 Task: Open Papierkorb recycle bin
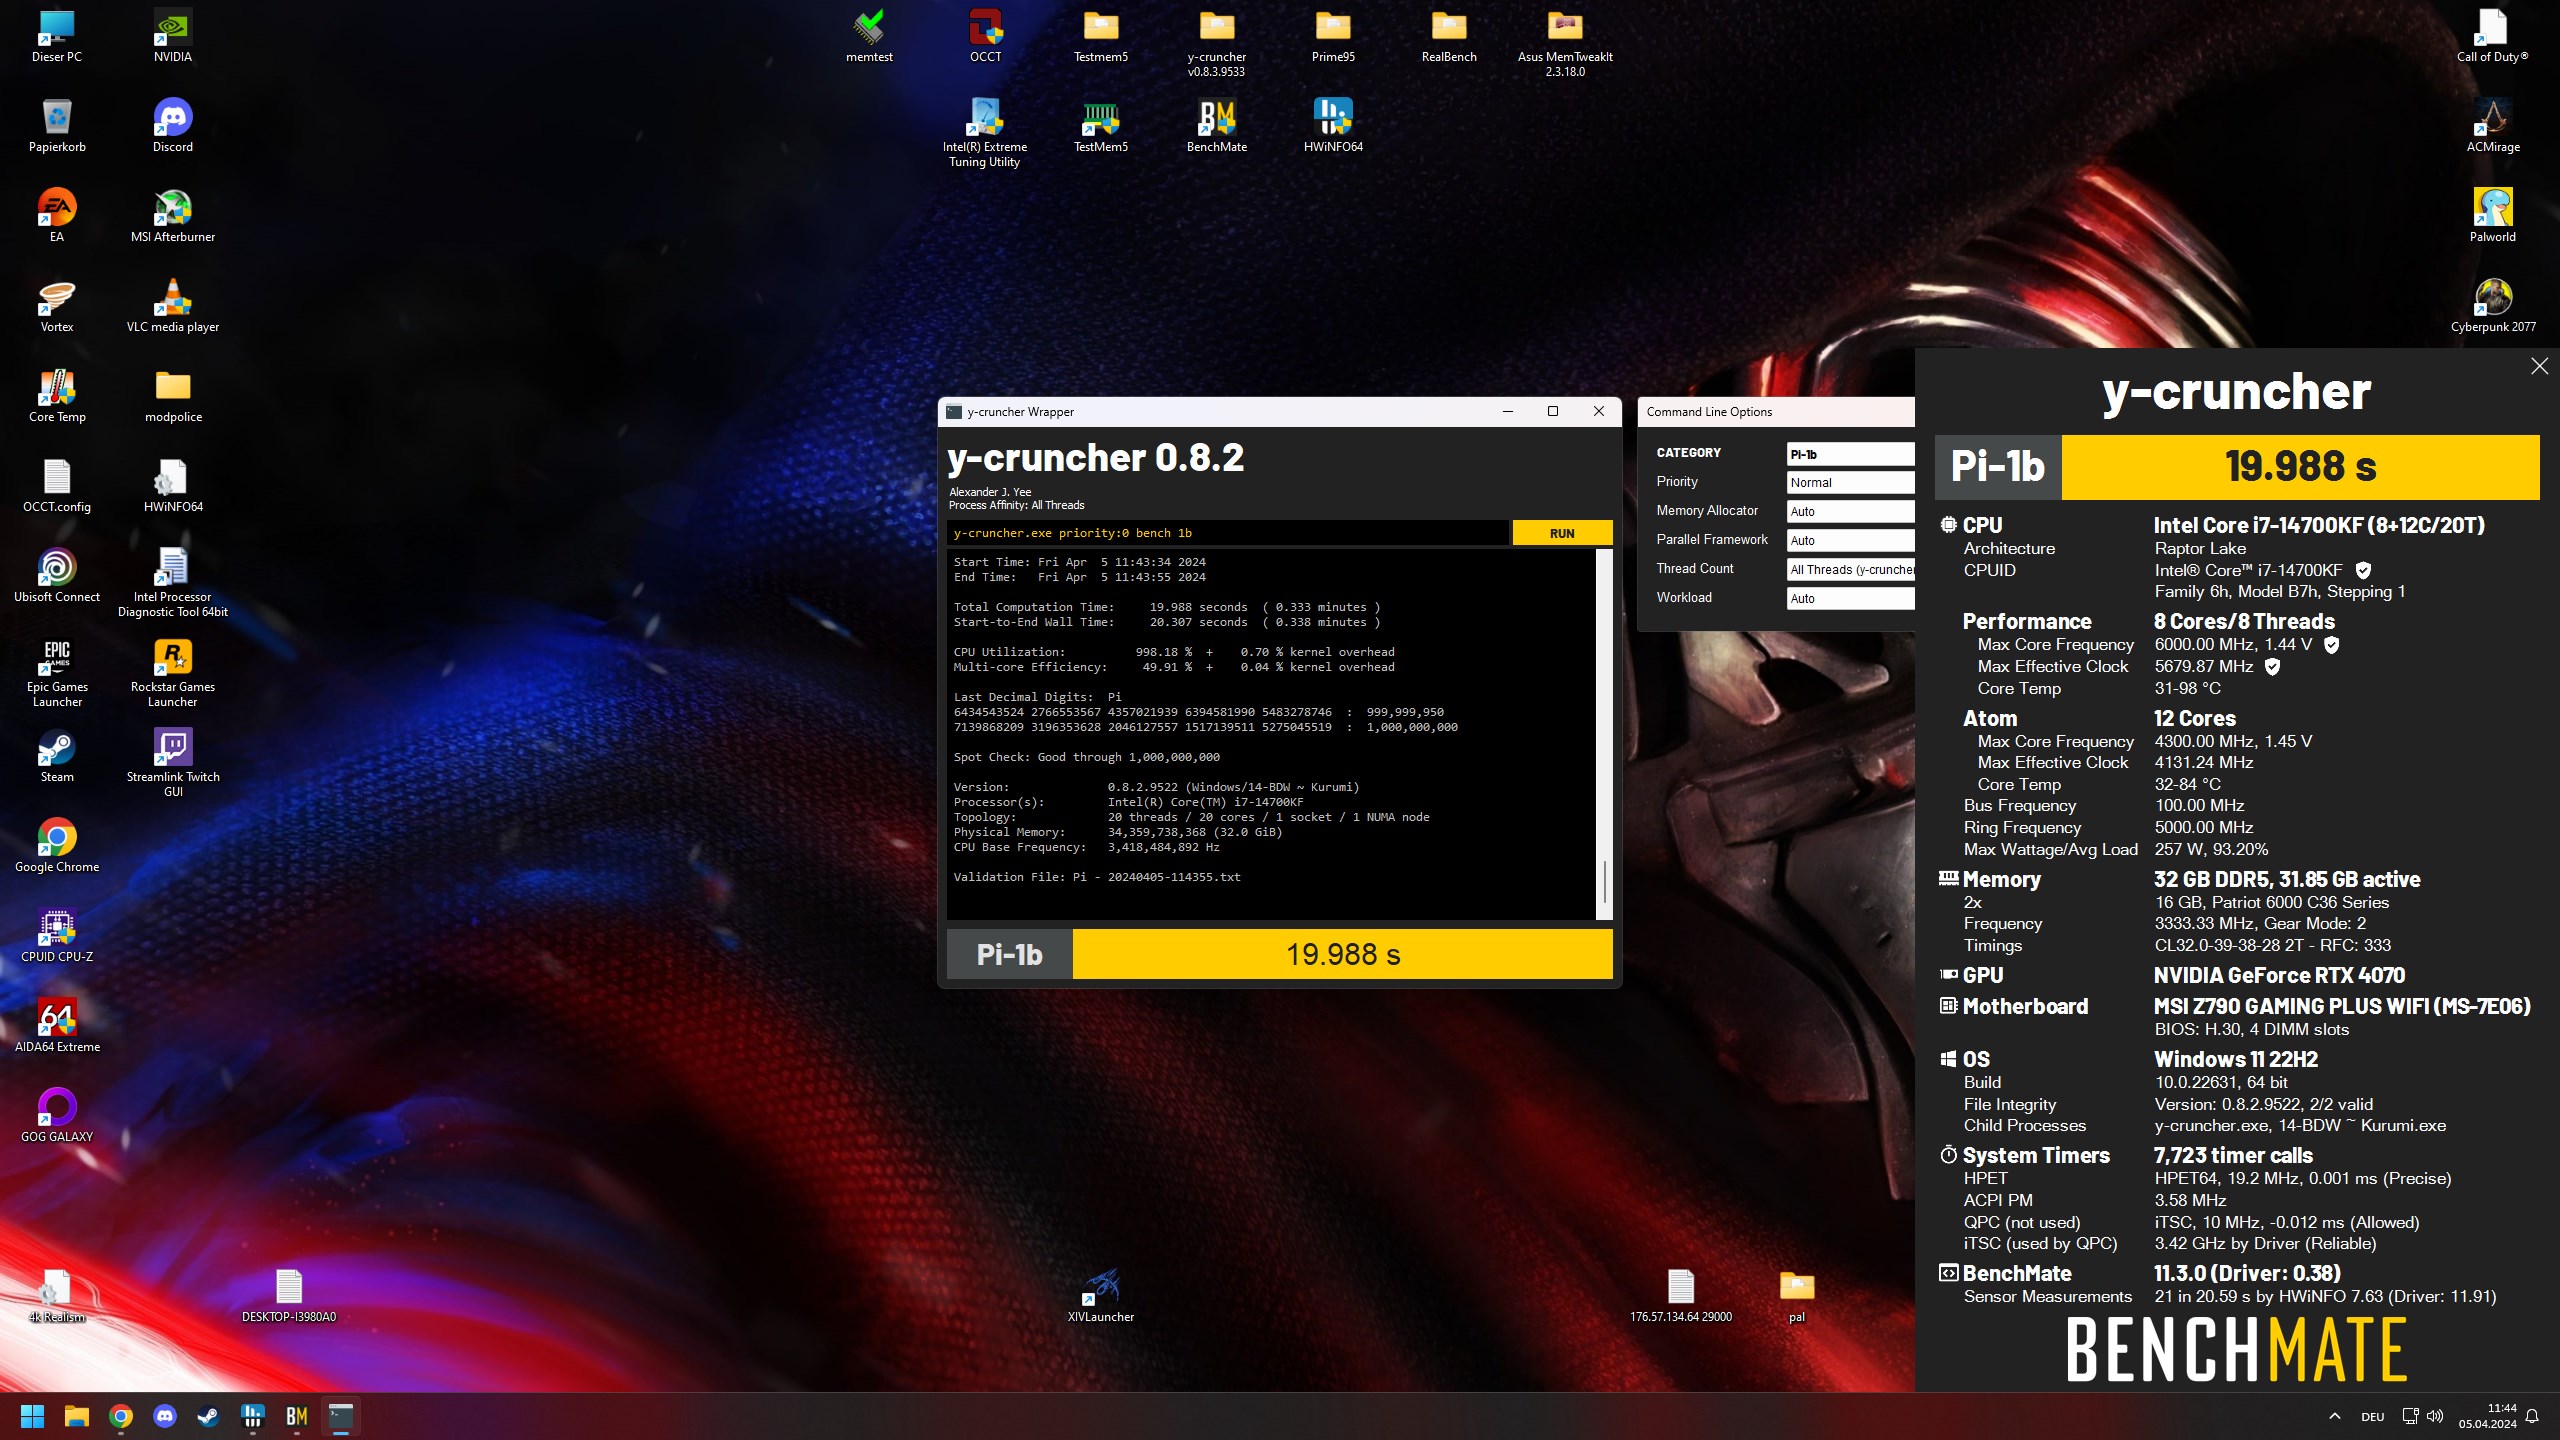point(57,127)
